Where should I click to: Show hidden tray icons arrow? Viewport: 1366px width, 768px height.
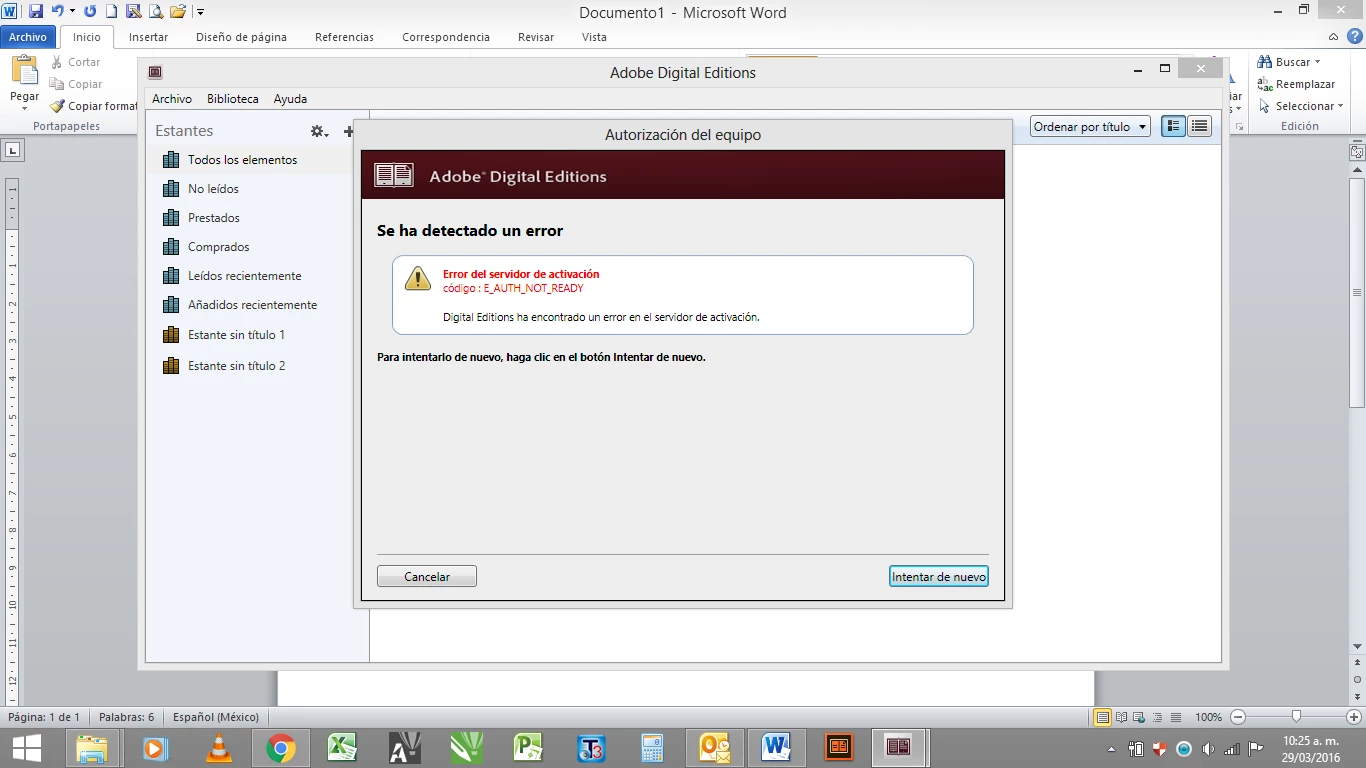[x=1111, y=748]
